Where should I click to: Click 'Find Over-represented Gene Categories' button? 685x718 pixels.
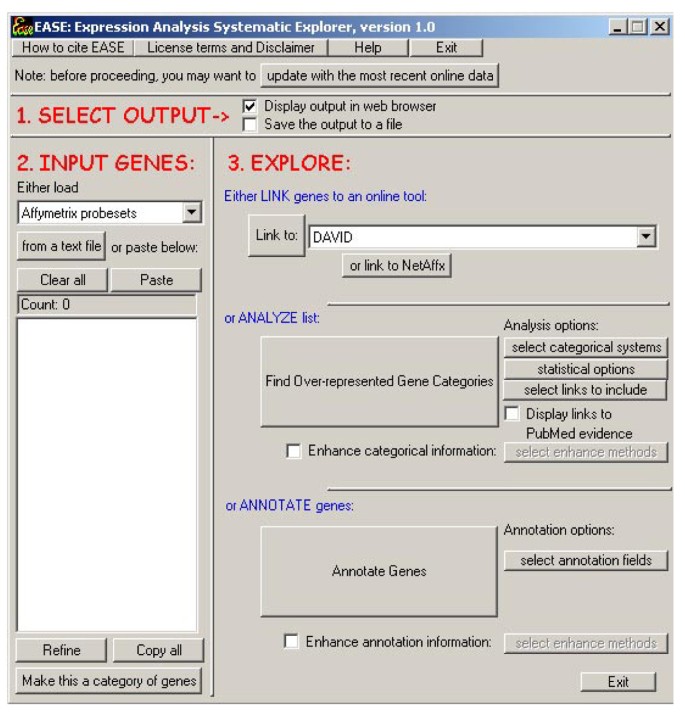point(379,381)
